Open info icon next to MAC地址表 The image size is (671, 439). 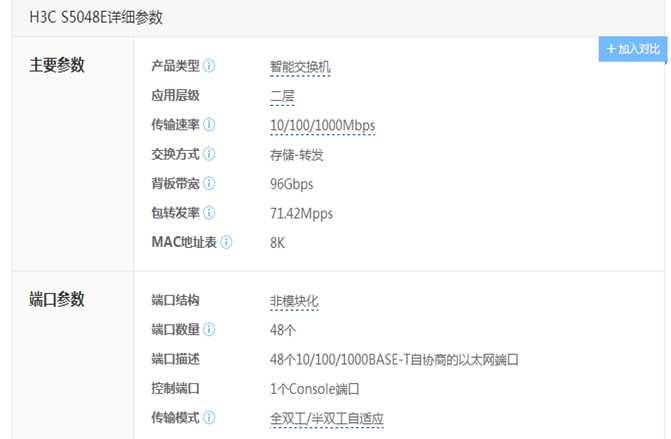(x=226, y=242)
